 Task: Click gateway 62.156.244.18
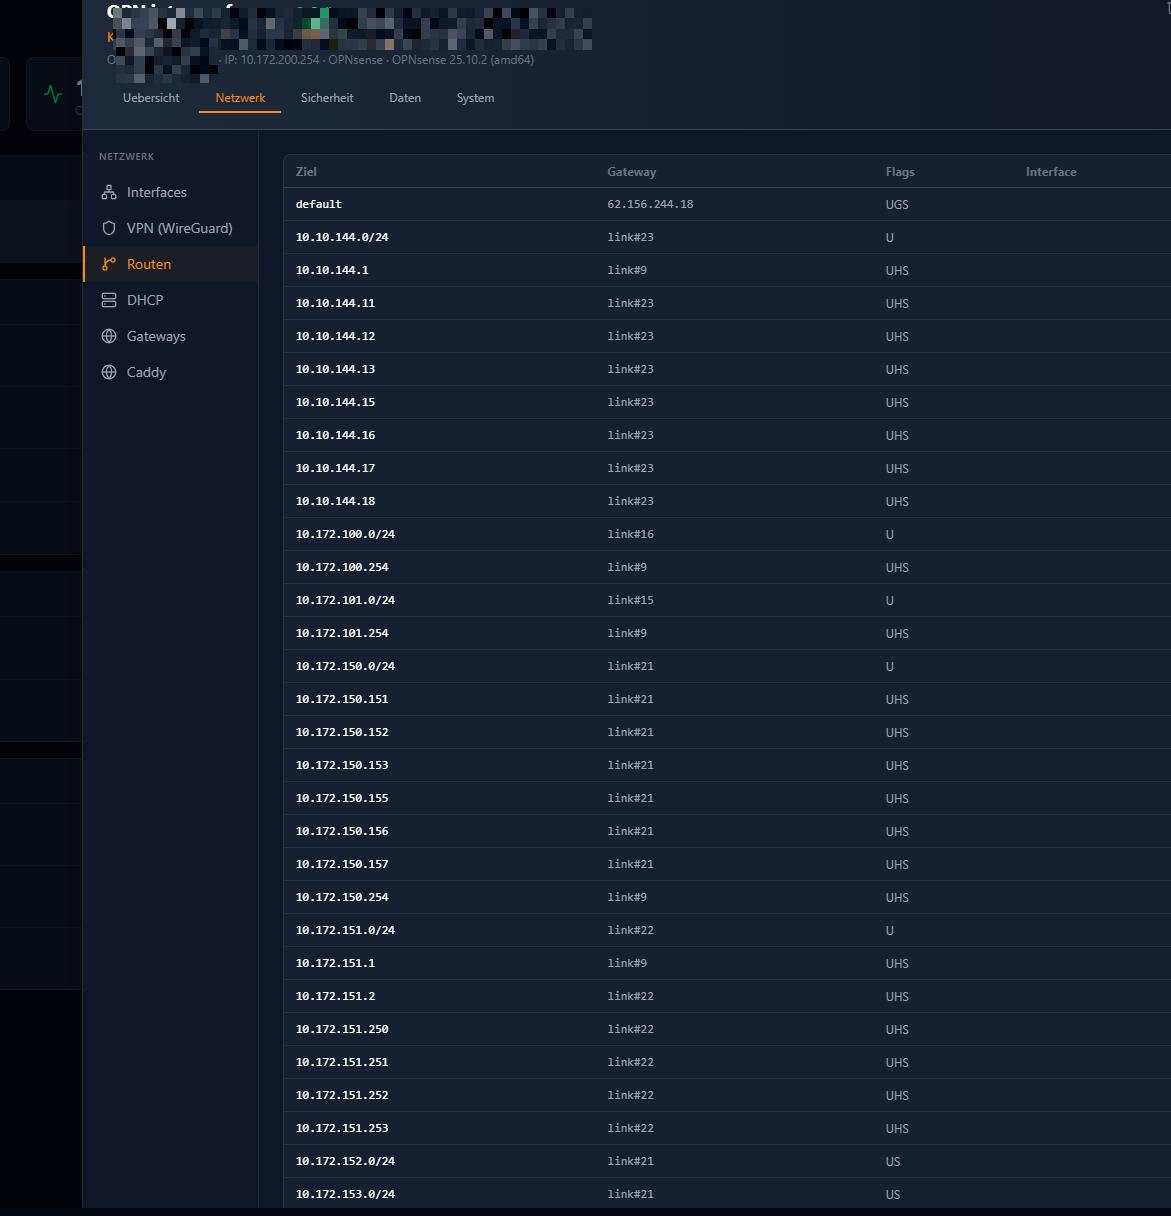(x=650, y=204)
